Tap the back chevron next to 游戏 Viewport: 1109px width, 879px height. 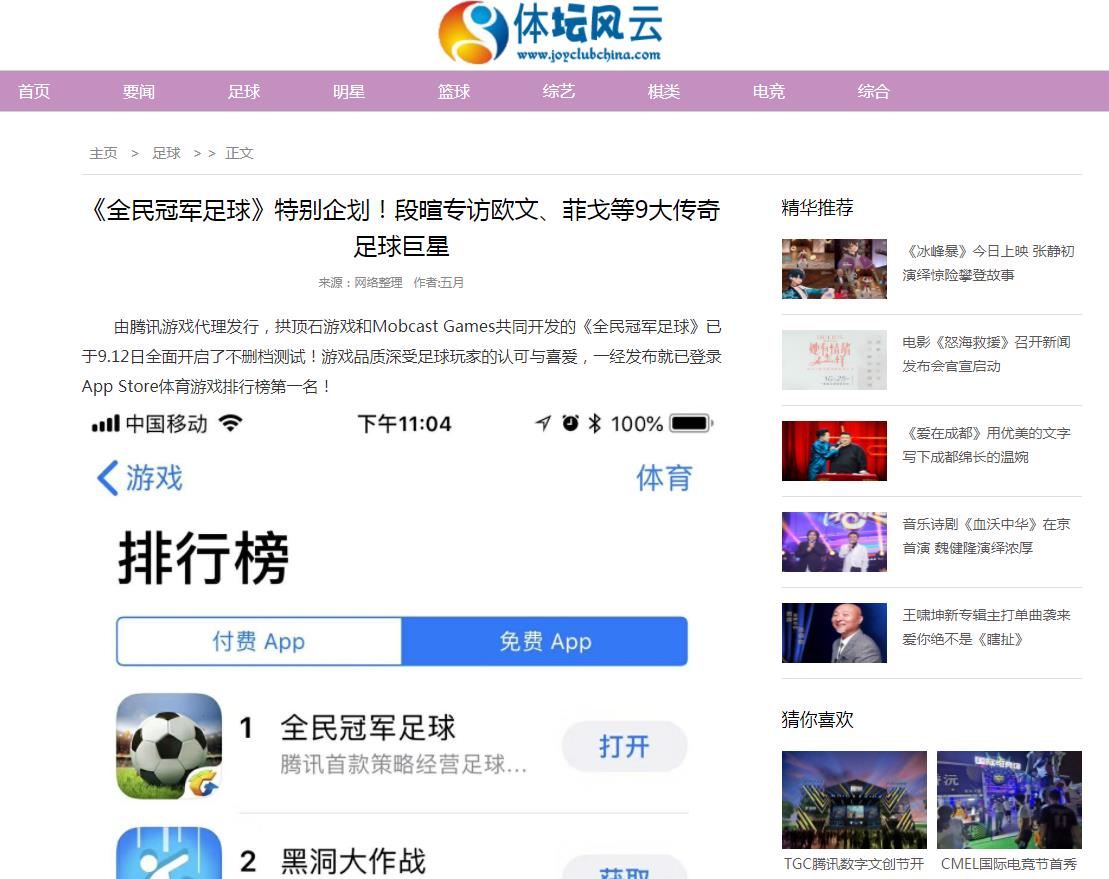(x=107, y=478)
